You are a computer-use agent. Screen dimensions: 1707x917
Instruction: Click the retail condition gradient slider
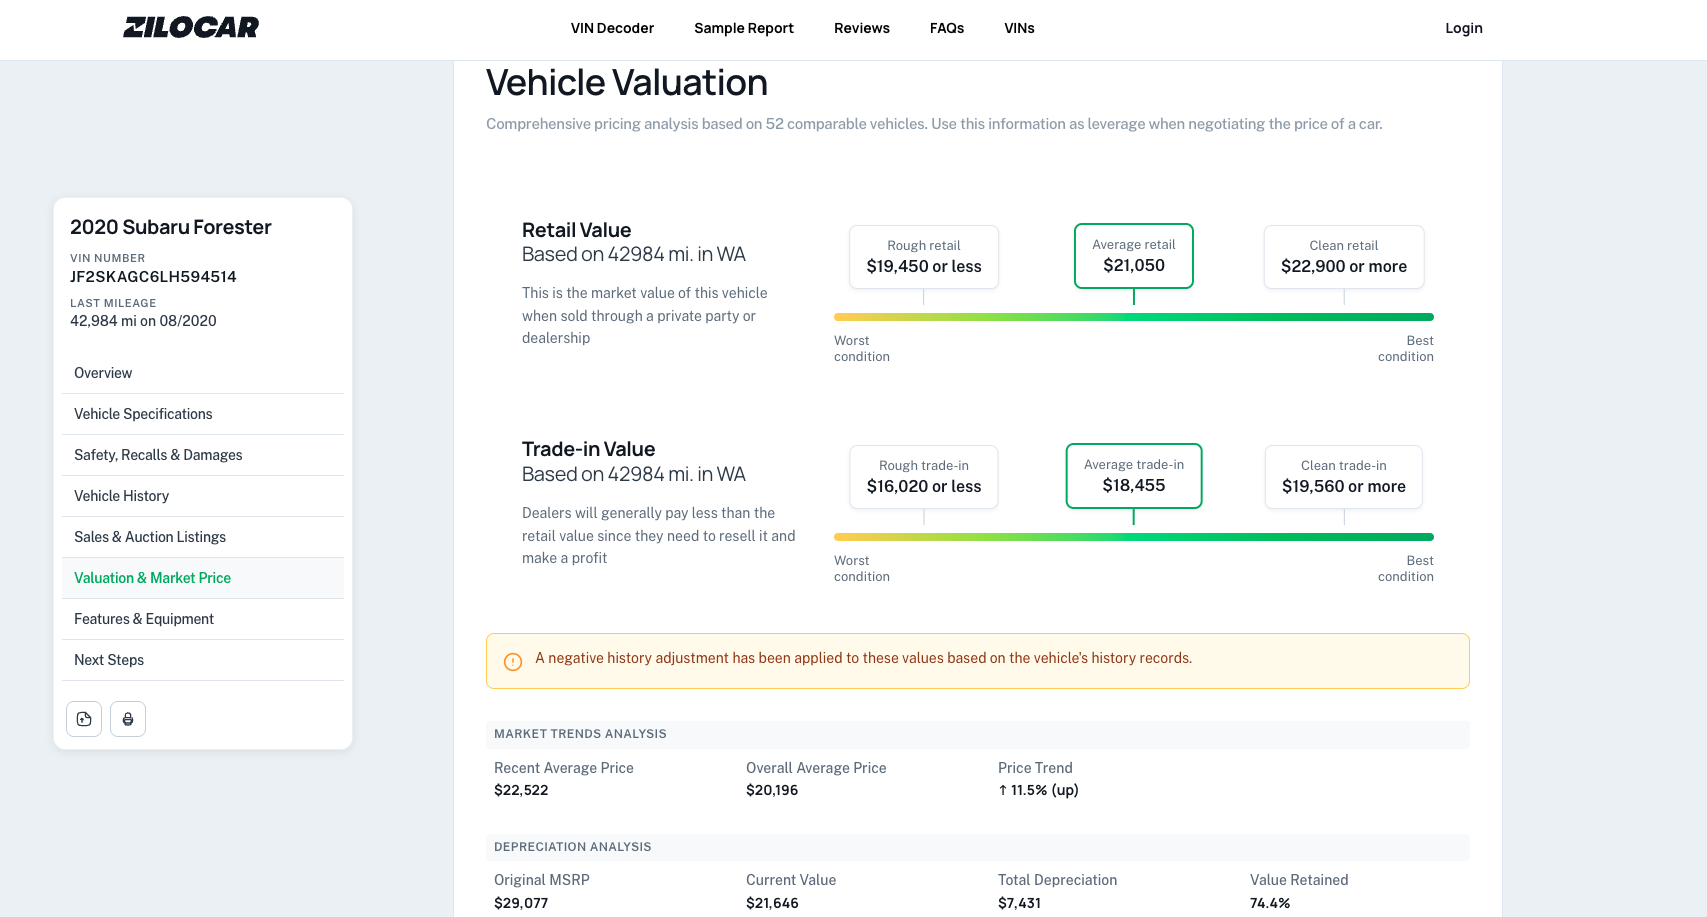pyautogui.click(x=1133, y=316)
